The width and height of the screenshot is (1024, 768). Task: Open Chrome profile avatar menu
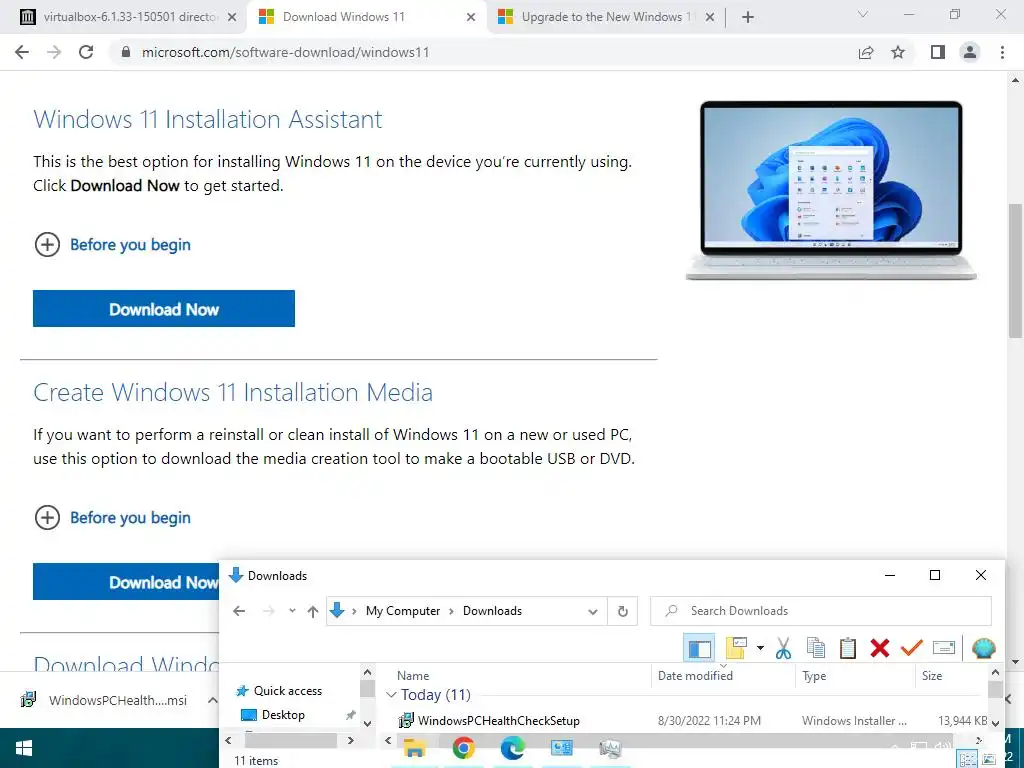click(x=970, y=52)
